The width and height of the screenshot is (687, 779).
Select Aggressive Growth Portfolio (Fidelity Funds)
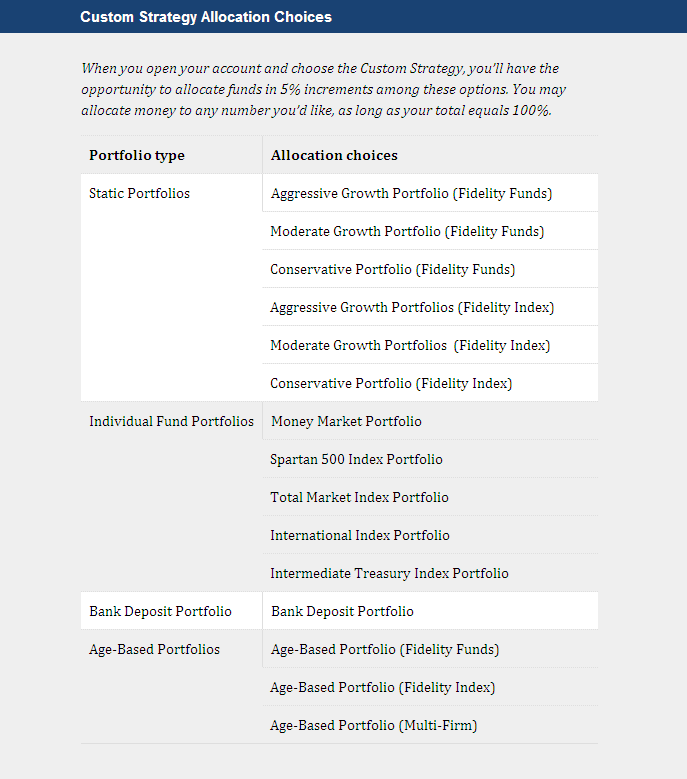411,193
